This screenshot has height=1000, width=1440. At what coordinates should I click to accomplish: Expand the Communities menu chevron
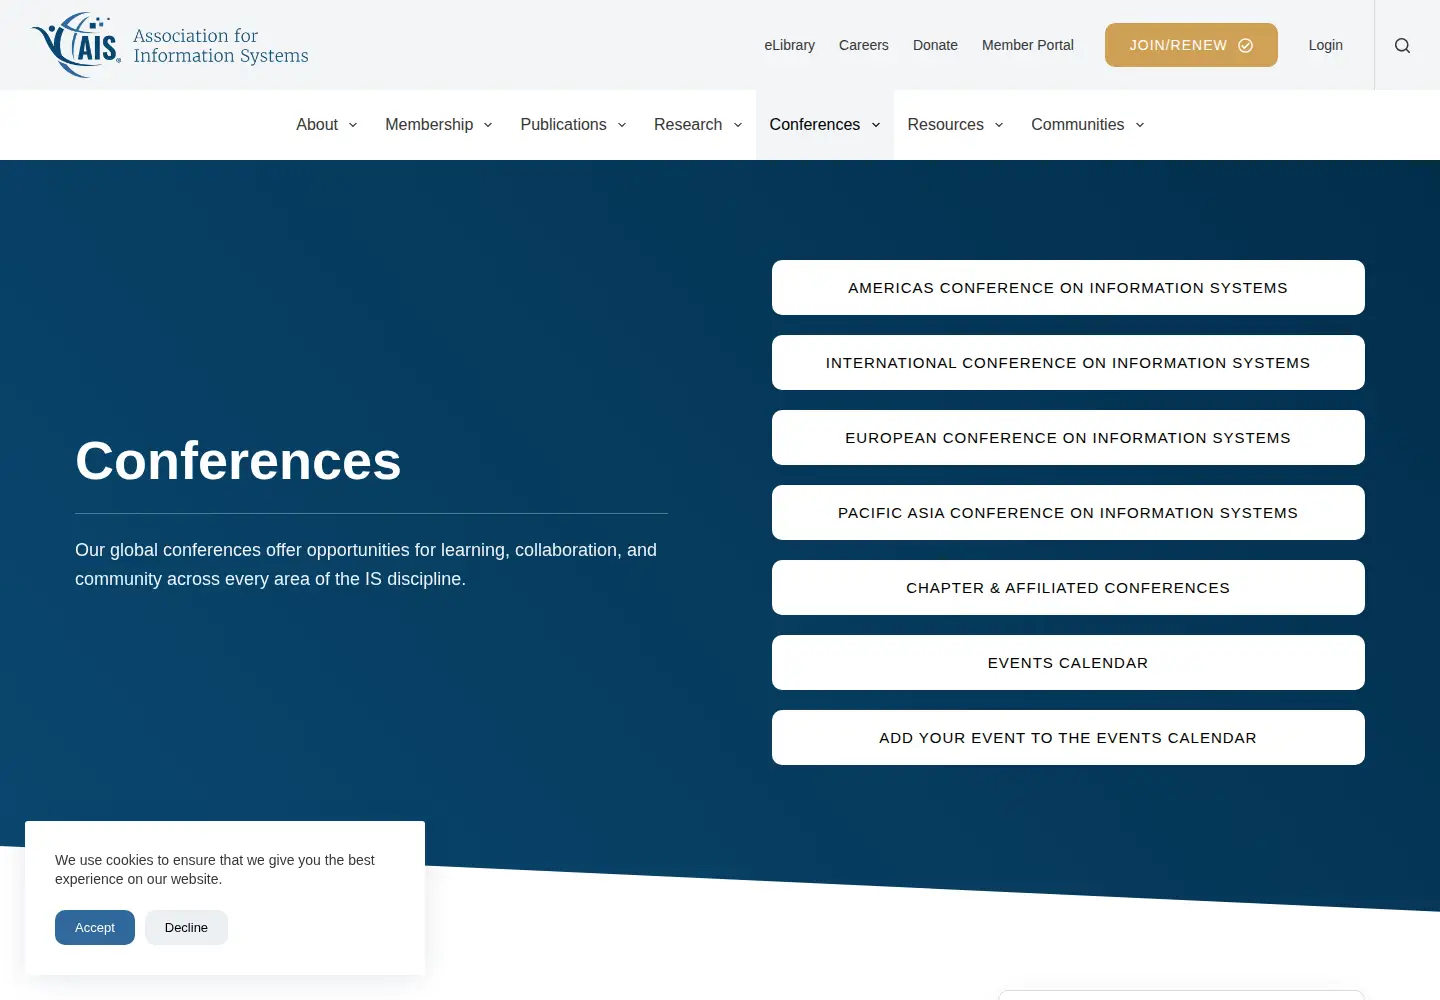click(x=1139, y=125)
